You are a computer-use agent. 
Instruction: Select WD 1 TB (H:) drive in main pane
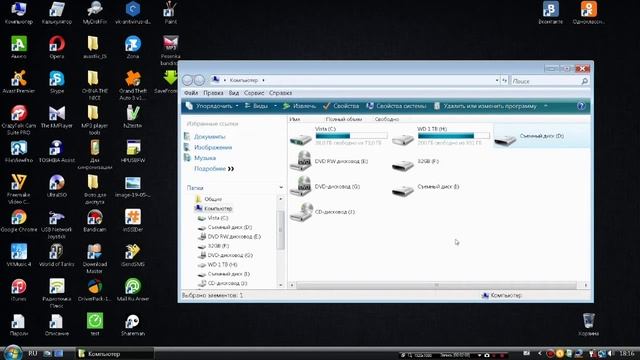click(x=440, y=136)
